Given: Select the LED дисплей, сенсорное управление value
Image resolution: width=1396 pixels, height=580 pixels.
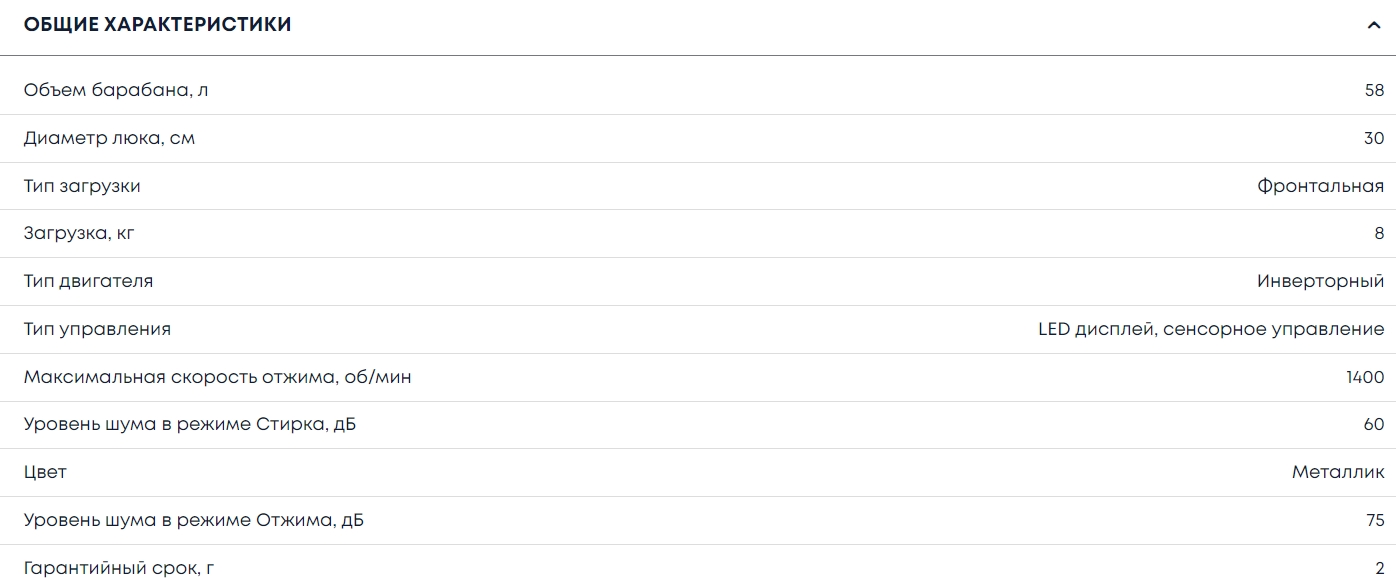Looking at the screenshot, I should point(1210,329).
